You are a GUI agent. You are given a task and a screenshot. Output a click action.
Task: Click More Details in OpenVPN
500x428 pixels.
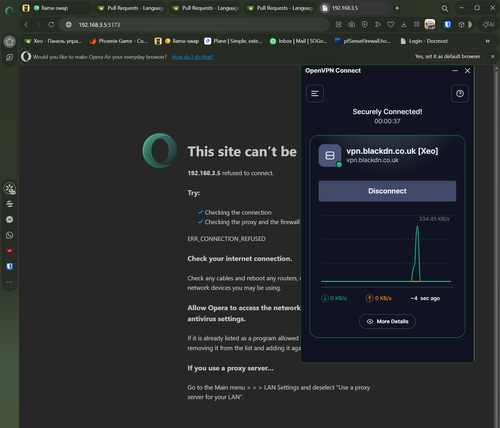tap(387, 321)
